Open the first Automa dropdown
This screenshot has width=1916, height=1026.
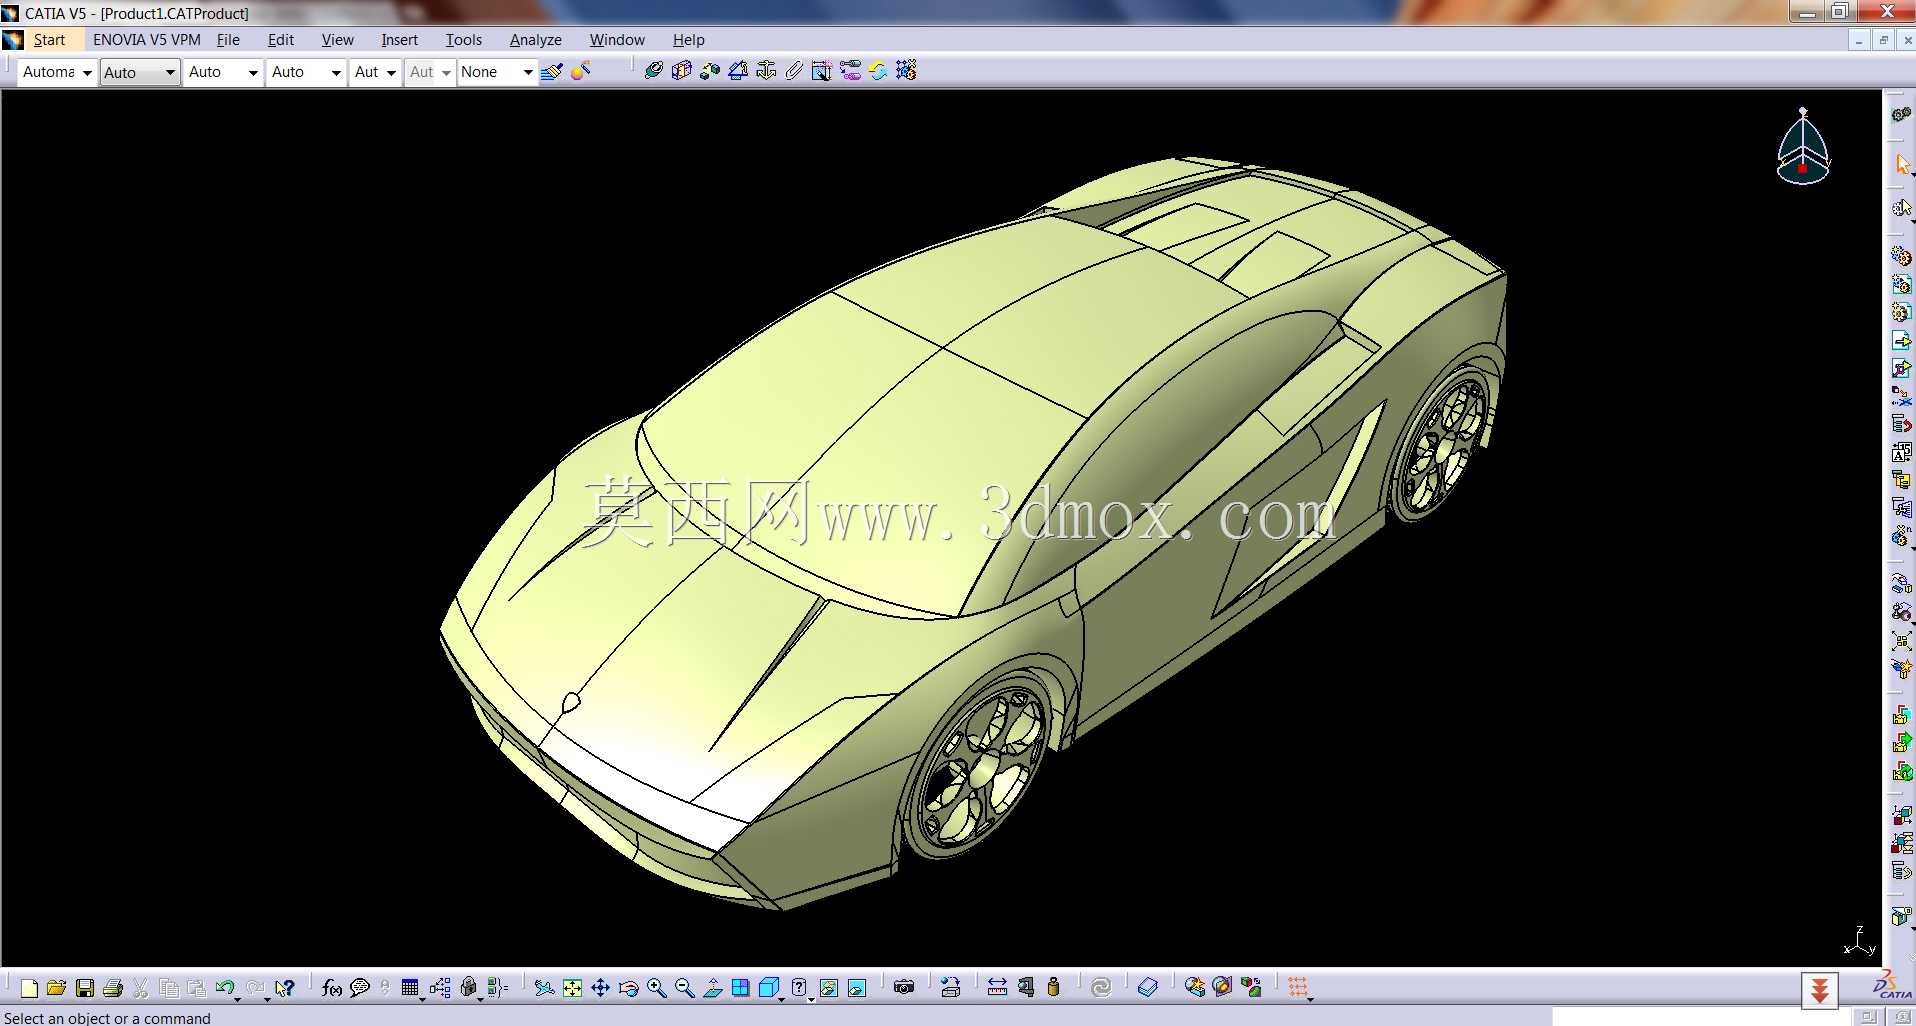[x=57, y=72]
